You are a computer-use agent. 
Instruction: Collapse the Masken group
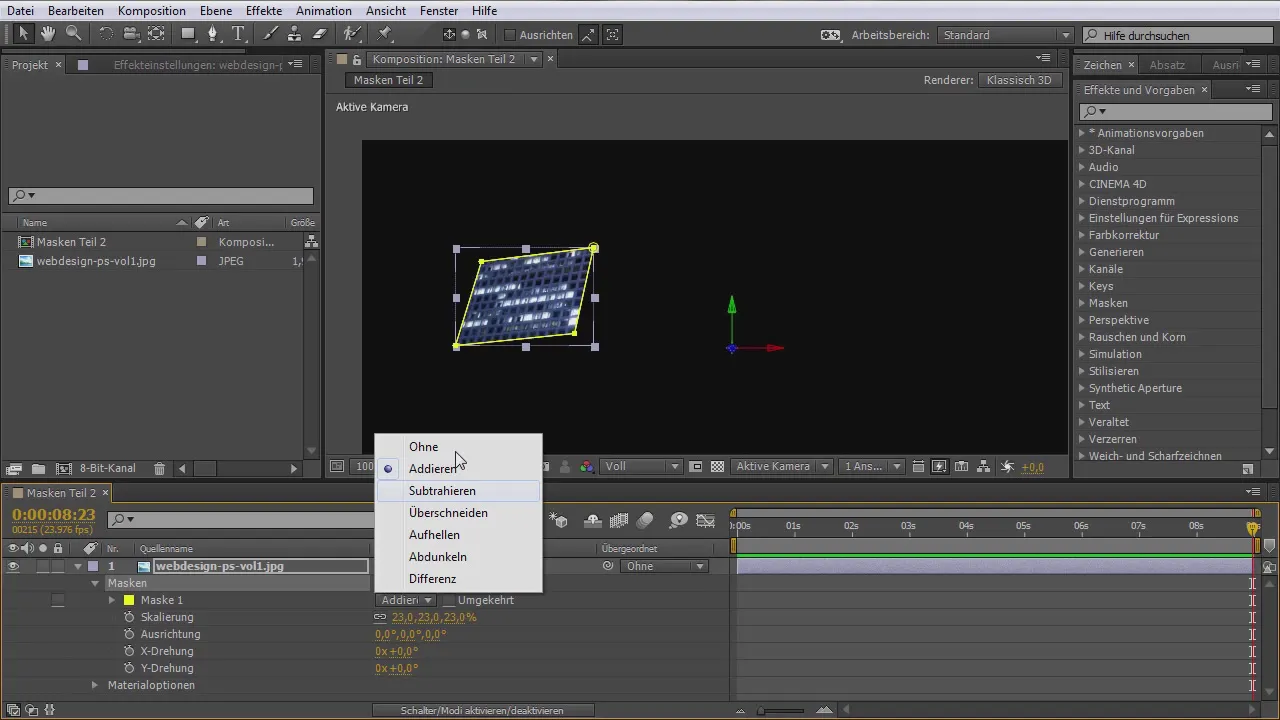point(96,583)
